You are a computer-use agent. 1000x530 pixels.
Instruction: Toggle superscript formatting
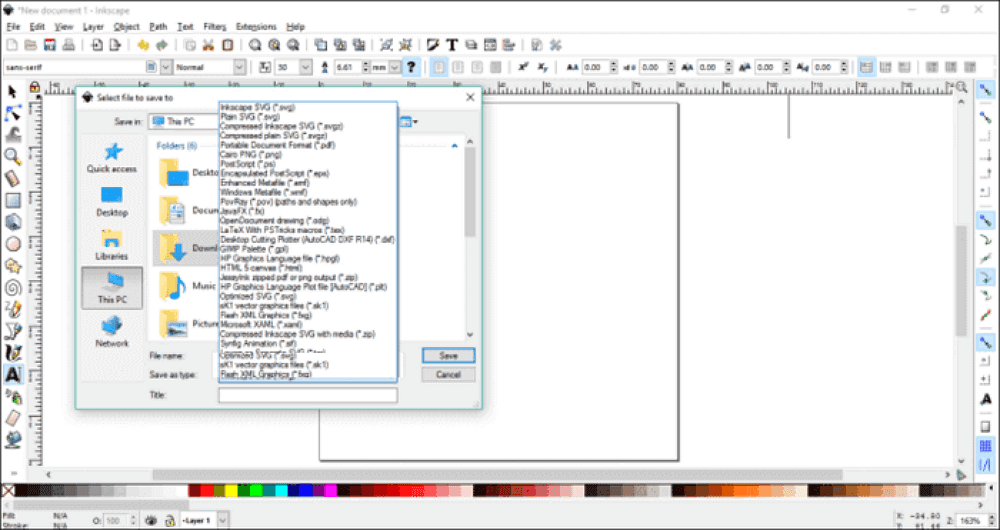coord(524,67)
